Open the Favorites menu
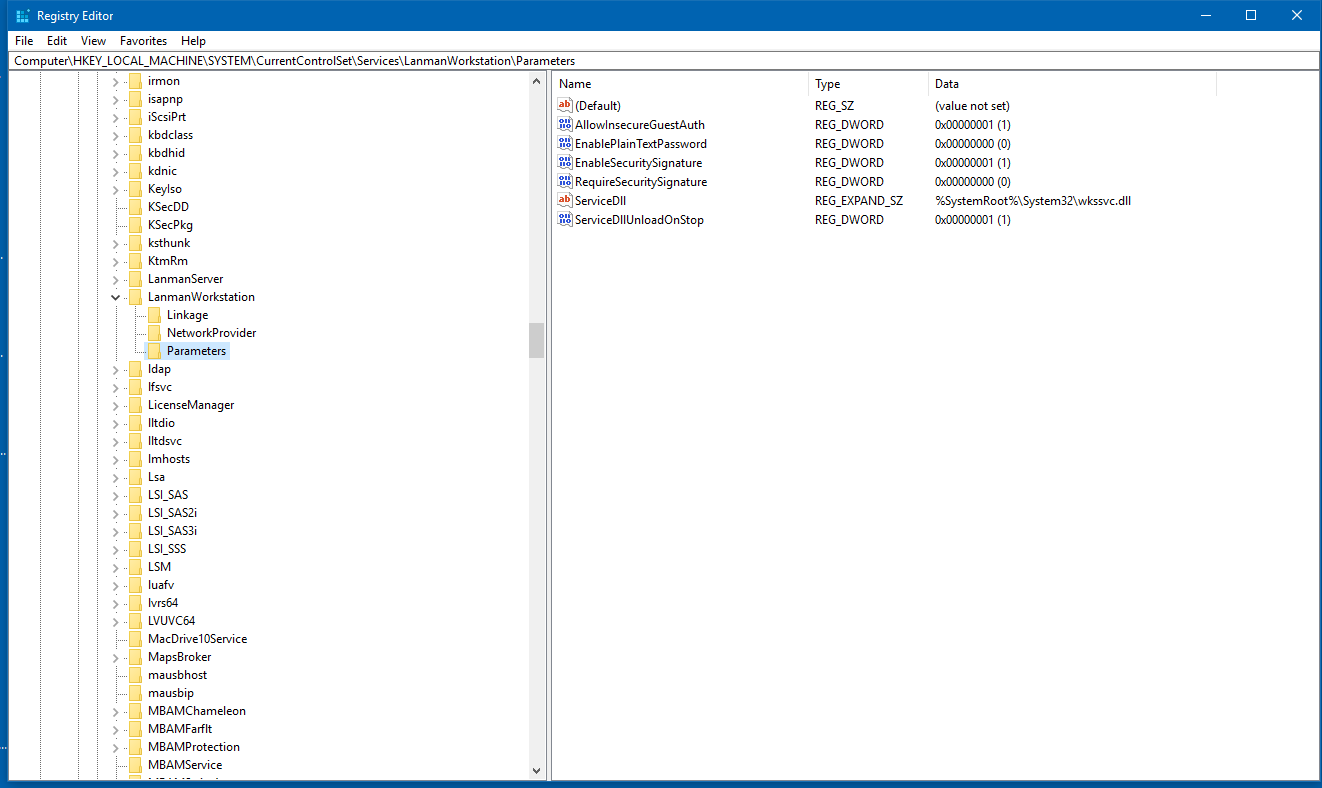1322x788 pixels. click(143, 41)
